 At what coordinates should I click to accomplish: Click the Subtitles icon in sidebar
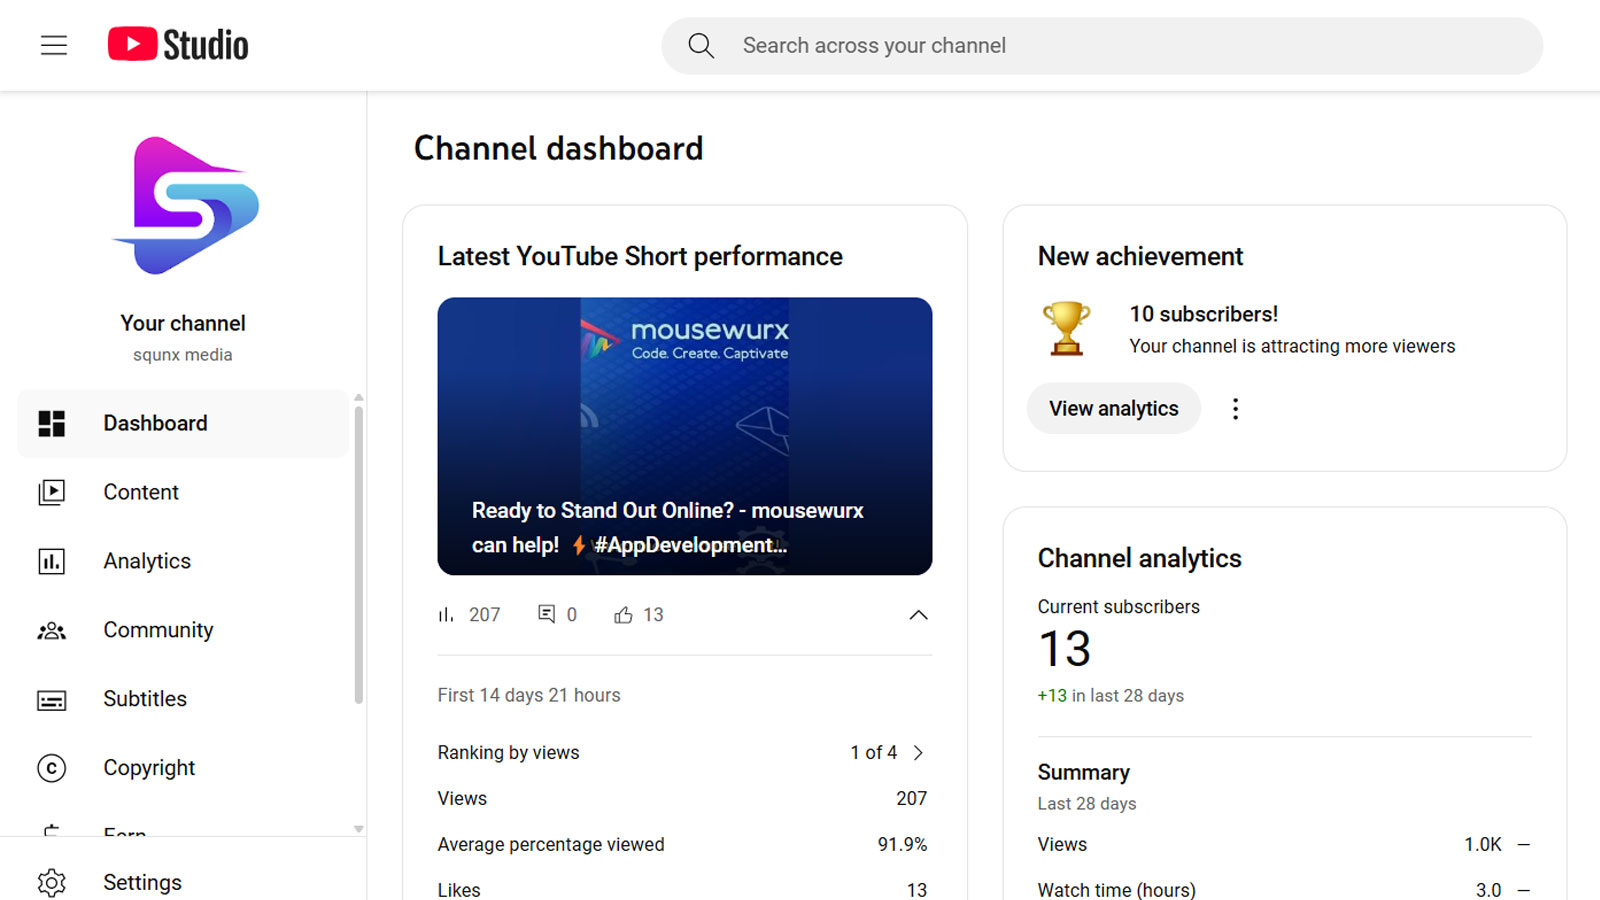[x=52, y=700]
